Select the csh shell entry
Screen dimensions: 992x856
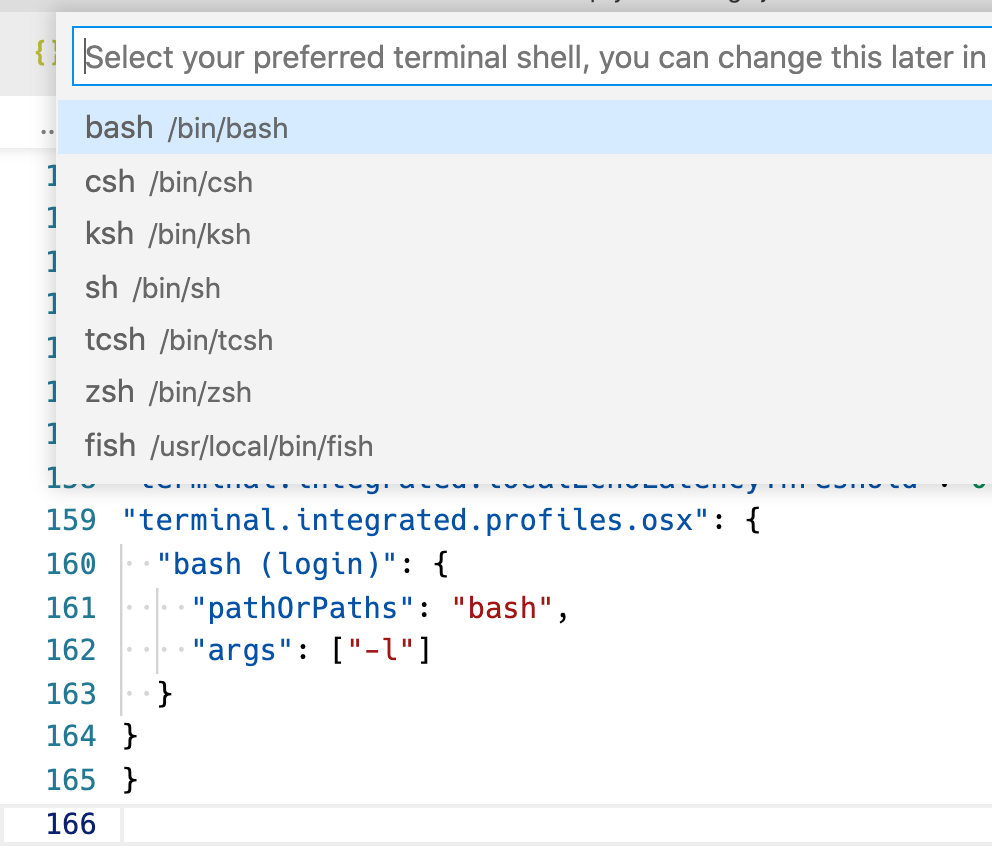coord(168,181)
